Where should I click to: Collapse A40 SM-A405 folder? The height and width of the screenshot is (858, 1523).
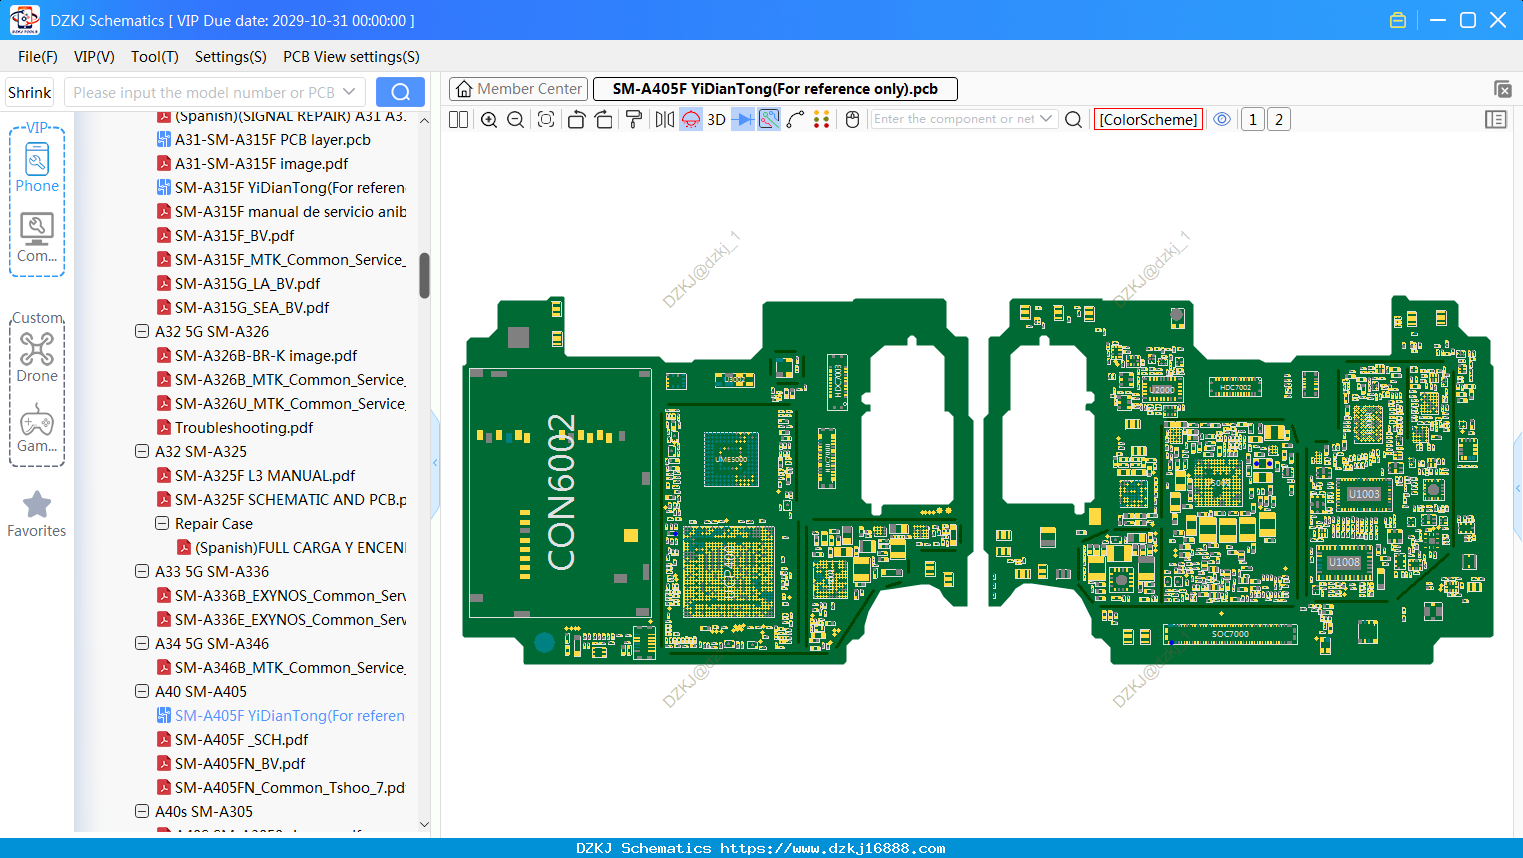[x=142, y=691]
